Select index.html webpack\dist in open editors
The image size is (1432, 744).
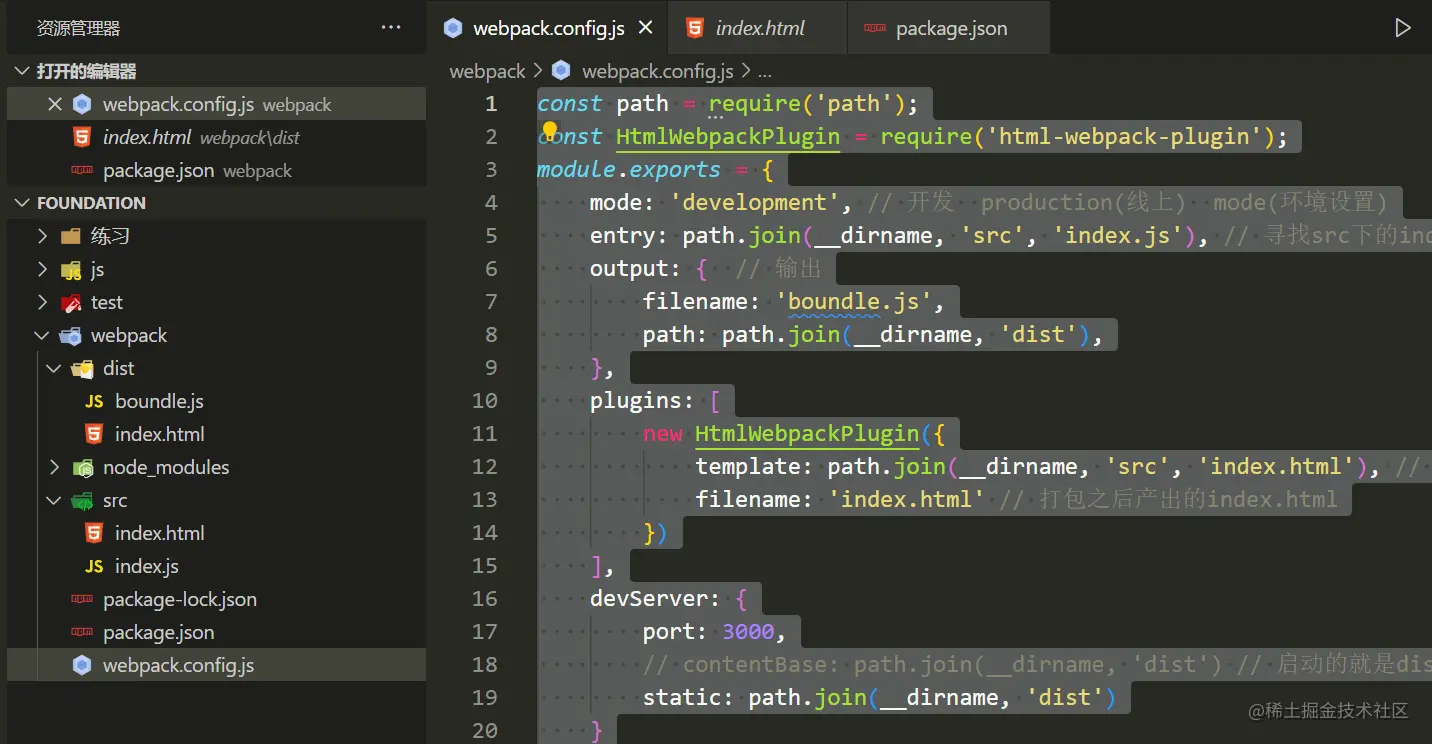pyautogui.click(x=216, y=137)
